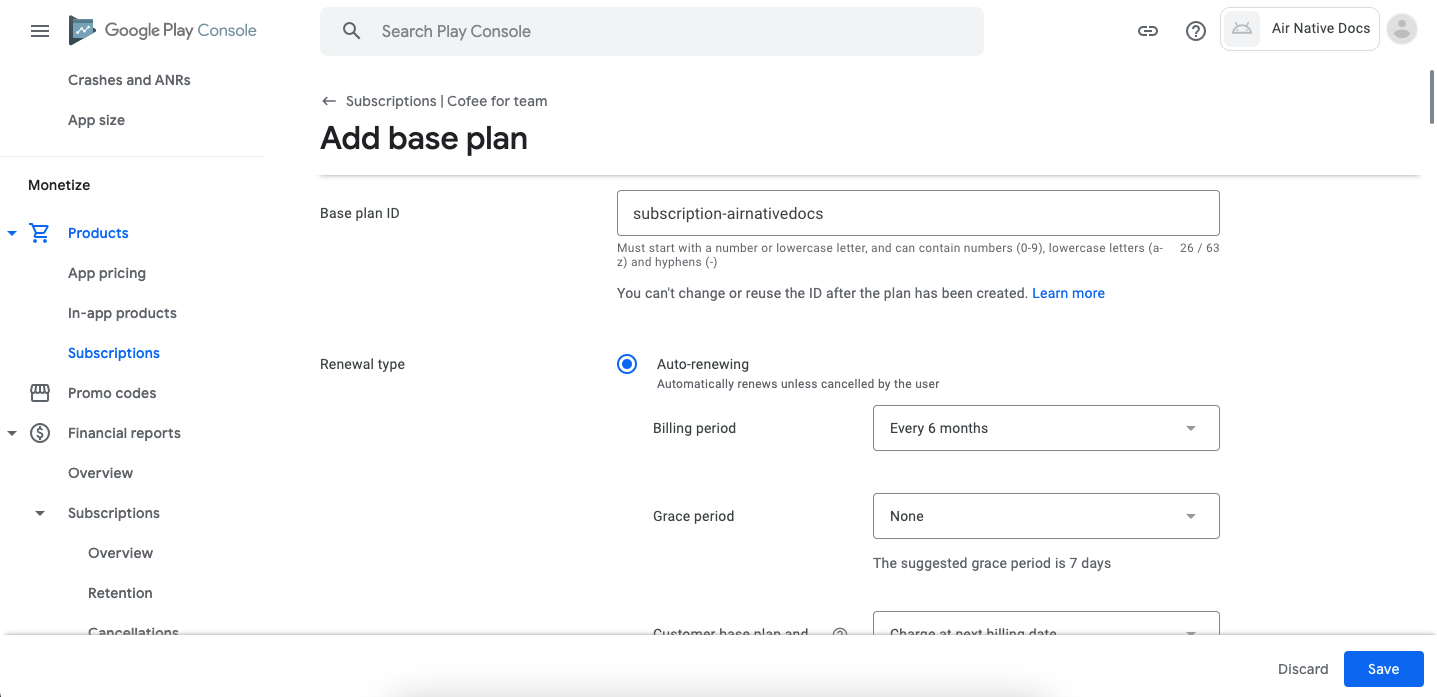Open the help question mark icon
1437x697 pixels.
[1196, 31]
